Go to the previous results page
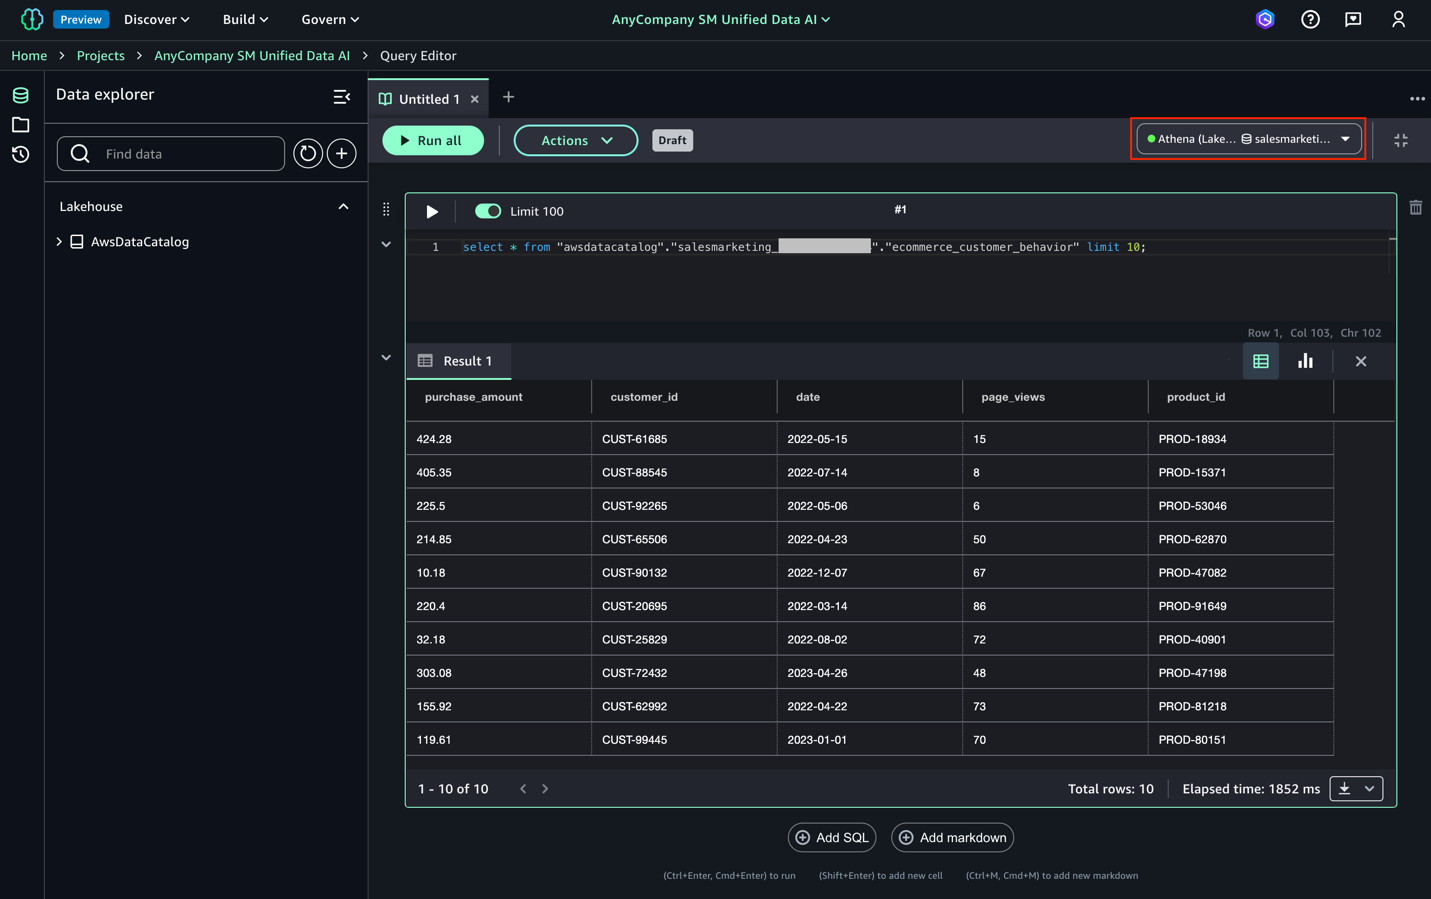1431x899 pixels. [523, 789]
